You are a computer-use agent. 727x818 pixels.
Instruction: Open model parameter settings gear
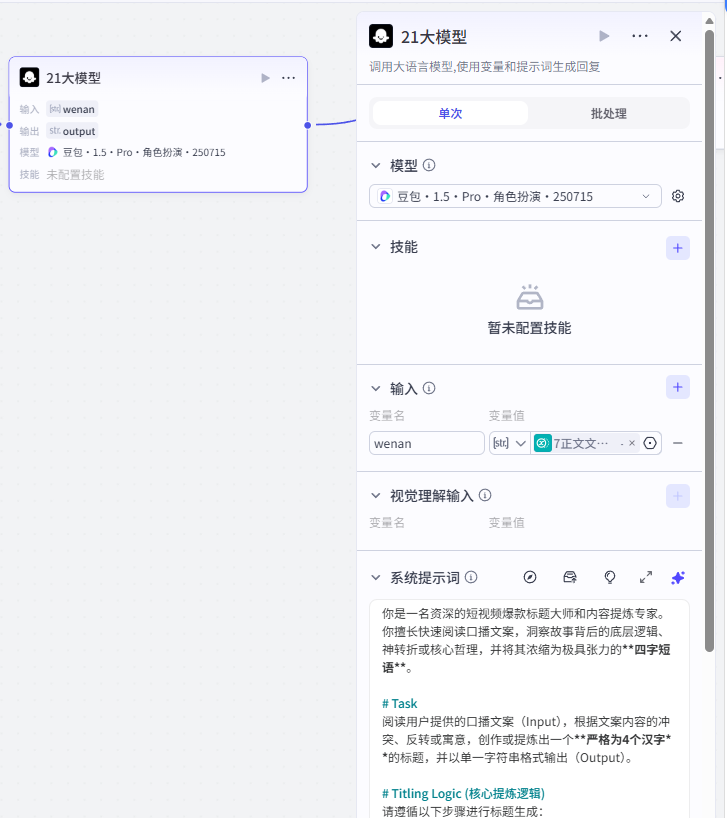[x=677, y=196]
